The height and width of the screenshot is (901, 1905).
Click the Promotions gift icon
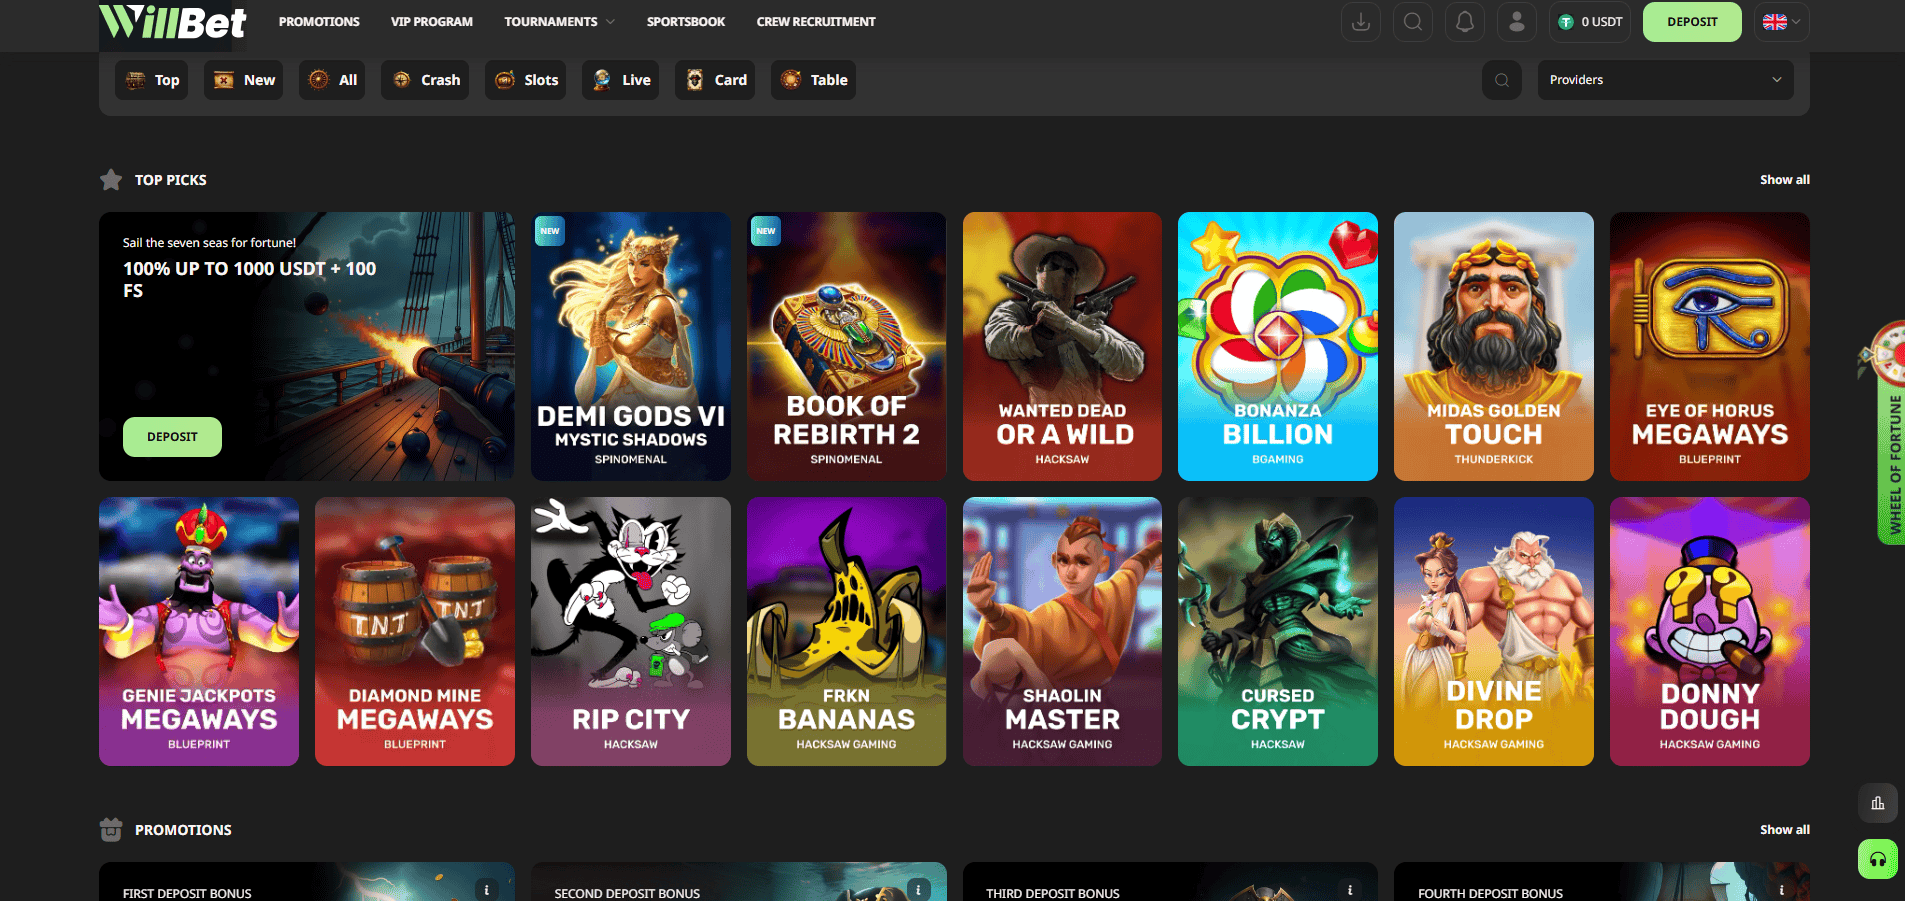coord(111,830)
